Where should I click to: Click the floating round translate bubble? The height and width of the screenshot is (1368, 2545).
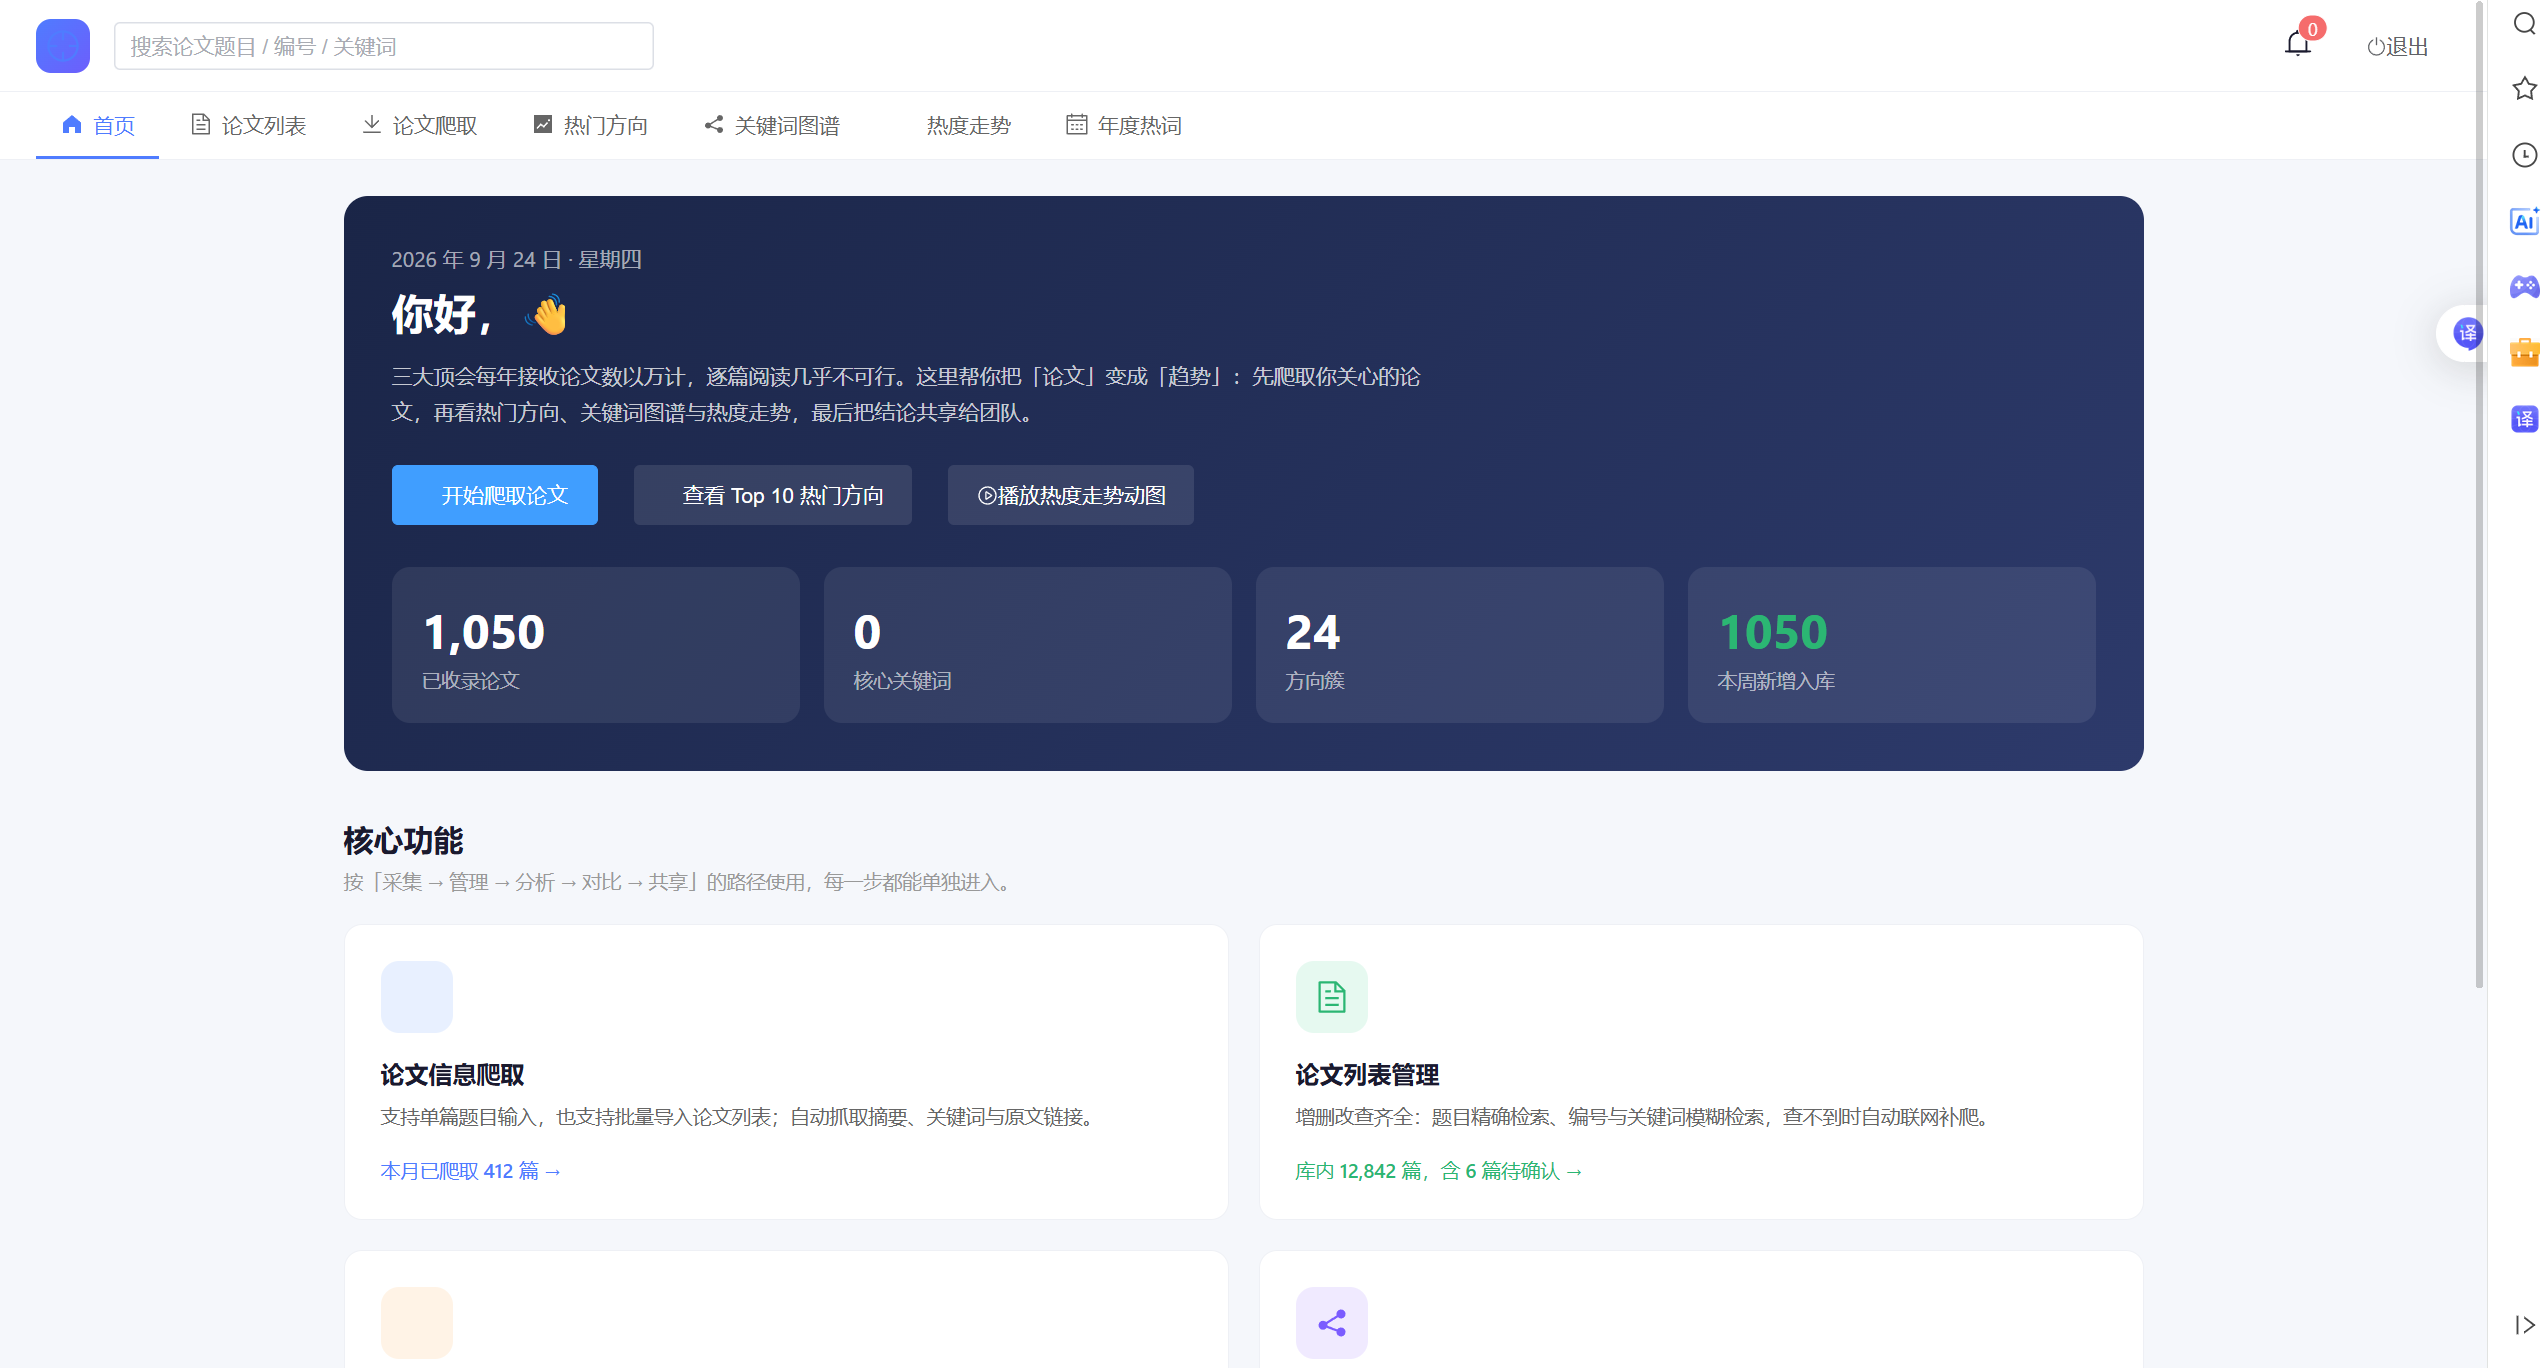click(2468, 333)
